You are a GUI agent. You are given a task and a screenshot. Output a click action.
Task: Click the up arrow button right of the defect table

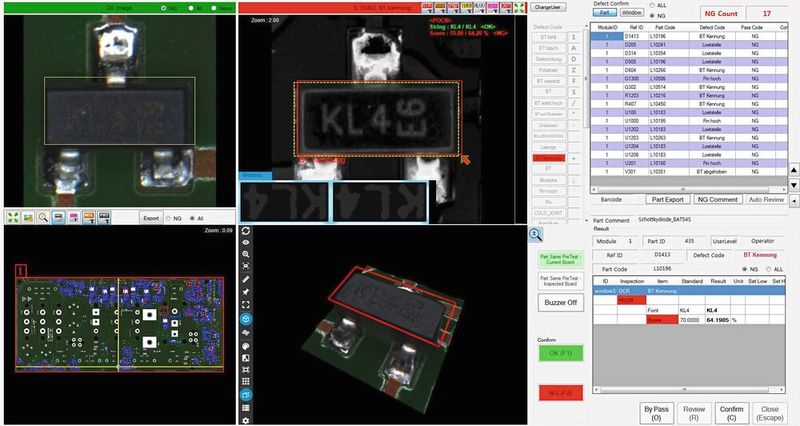pos(794,169)
